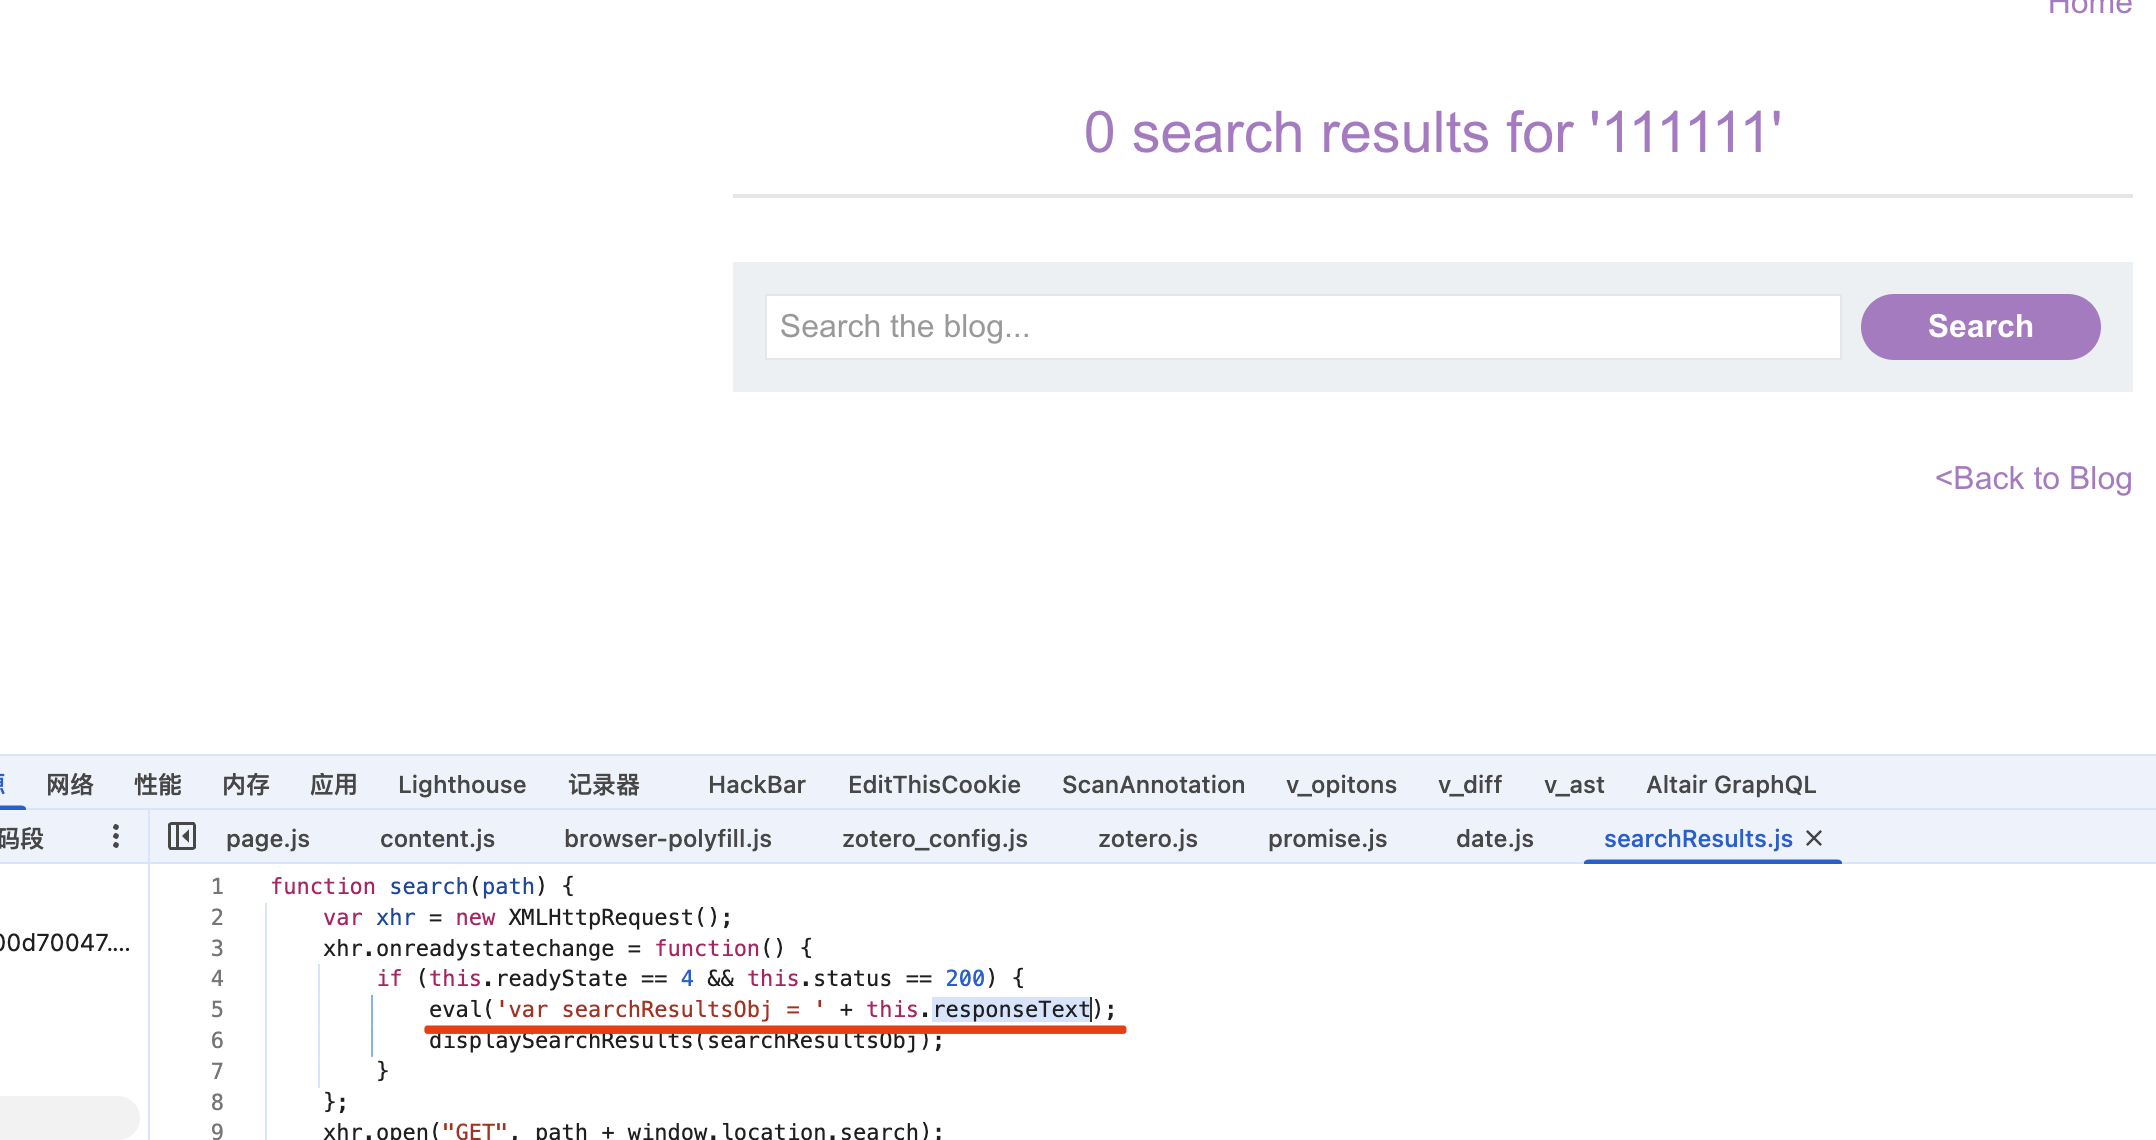The image size is (2156, 1140).
Task: Click line number 5 in the gutter
Action: coord(217,1009)
